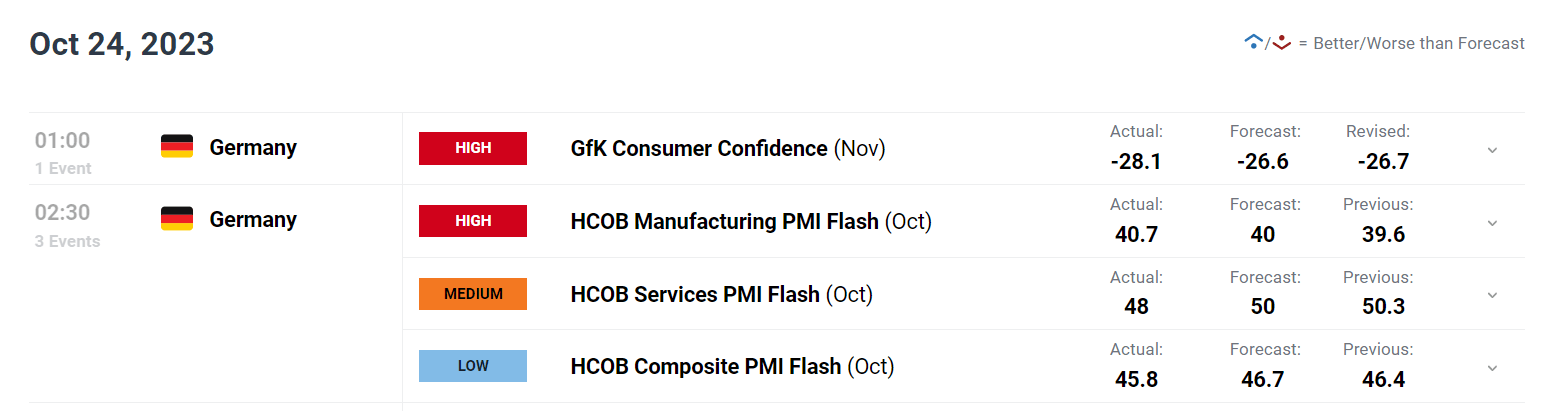This screenshot has height=411, width=1541.
Task: Open HCOB Manufacturing PMI Flash event
Action: coord(724,221)
